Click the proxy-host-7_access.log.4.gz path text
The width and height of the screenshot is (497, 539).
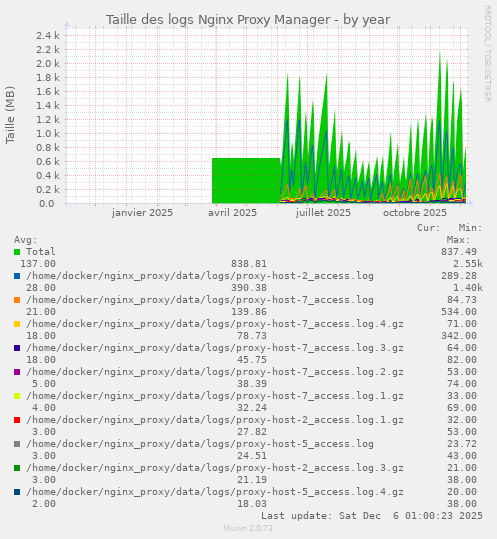click(215, 324)
